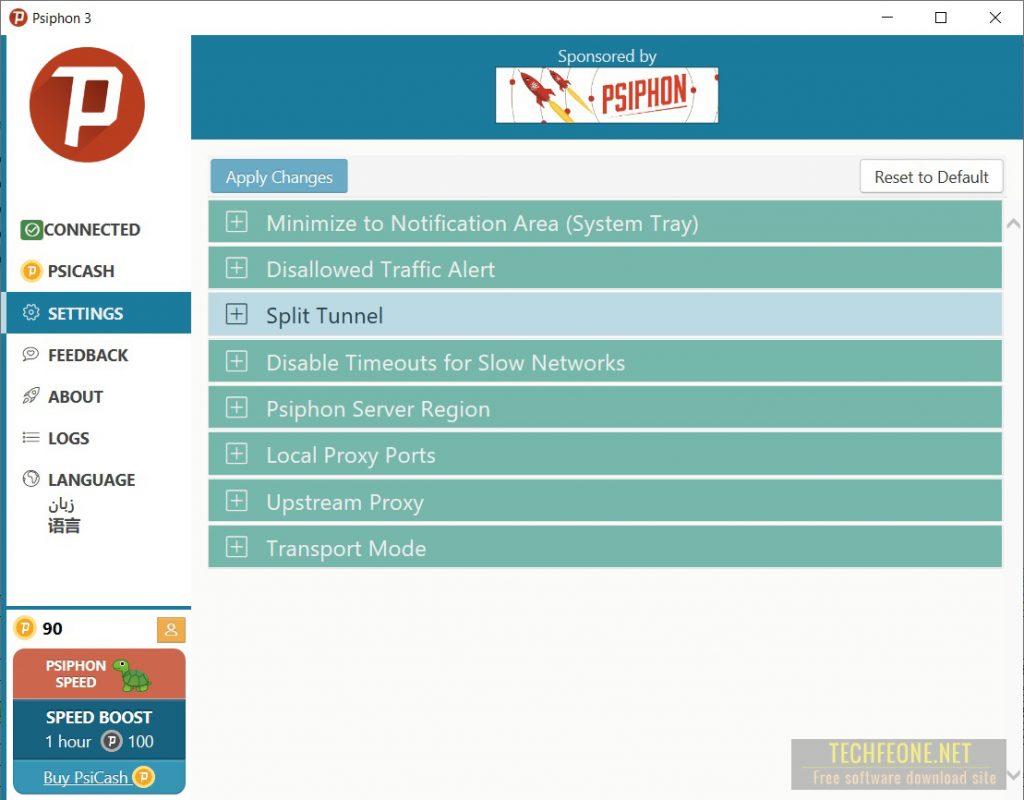Image resolution: width=1024 pixels, height=800 pixels.
Task: Click the large Psiphon P logo
Action: click(87, 104)
